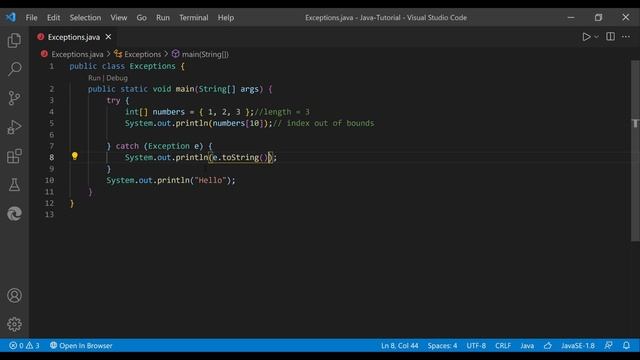Click main(String[]) in the breadcrumb
The width and height of the screenshot is (640, 360).
point(205,54)
